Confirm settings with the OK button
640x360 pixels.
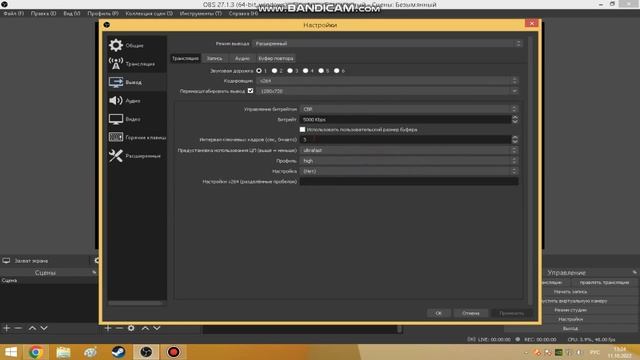(x=438, y=313)
